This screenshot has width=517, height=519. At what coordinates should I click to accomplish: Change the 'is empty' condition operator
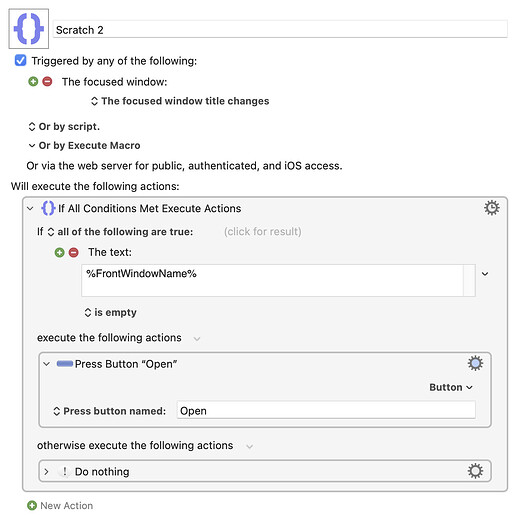click(x=111, y=312)
